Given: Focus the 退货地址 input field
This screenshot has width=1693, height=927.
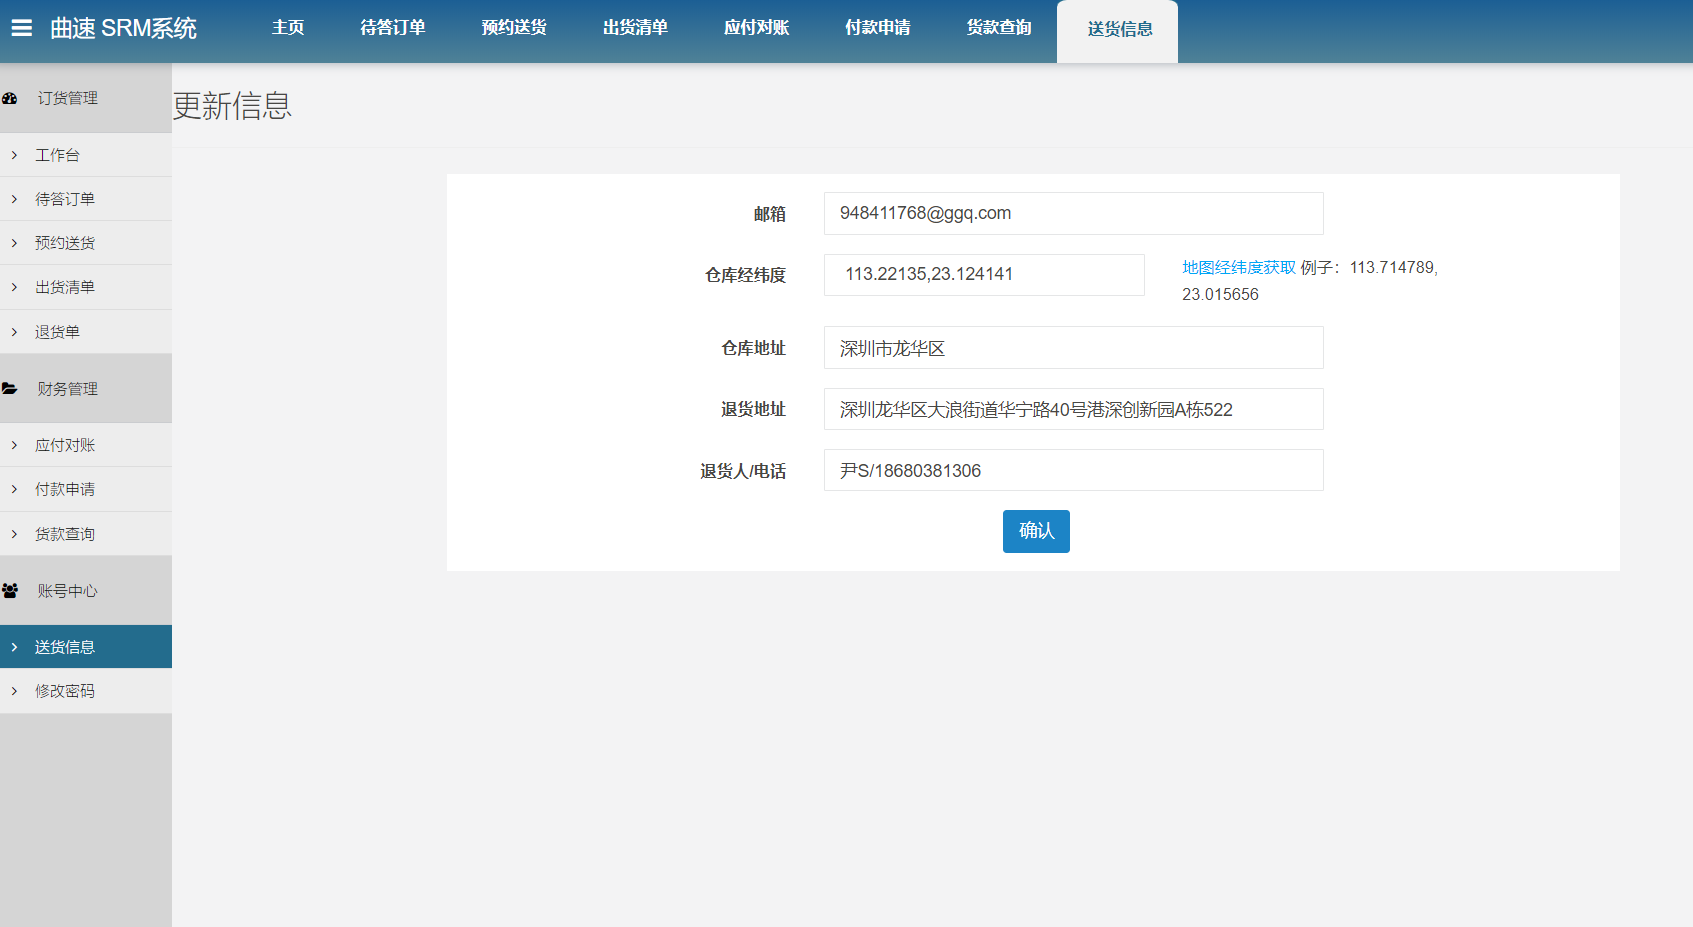Looking at the screenshot, I should (x=1073, y=409).
